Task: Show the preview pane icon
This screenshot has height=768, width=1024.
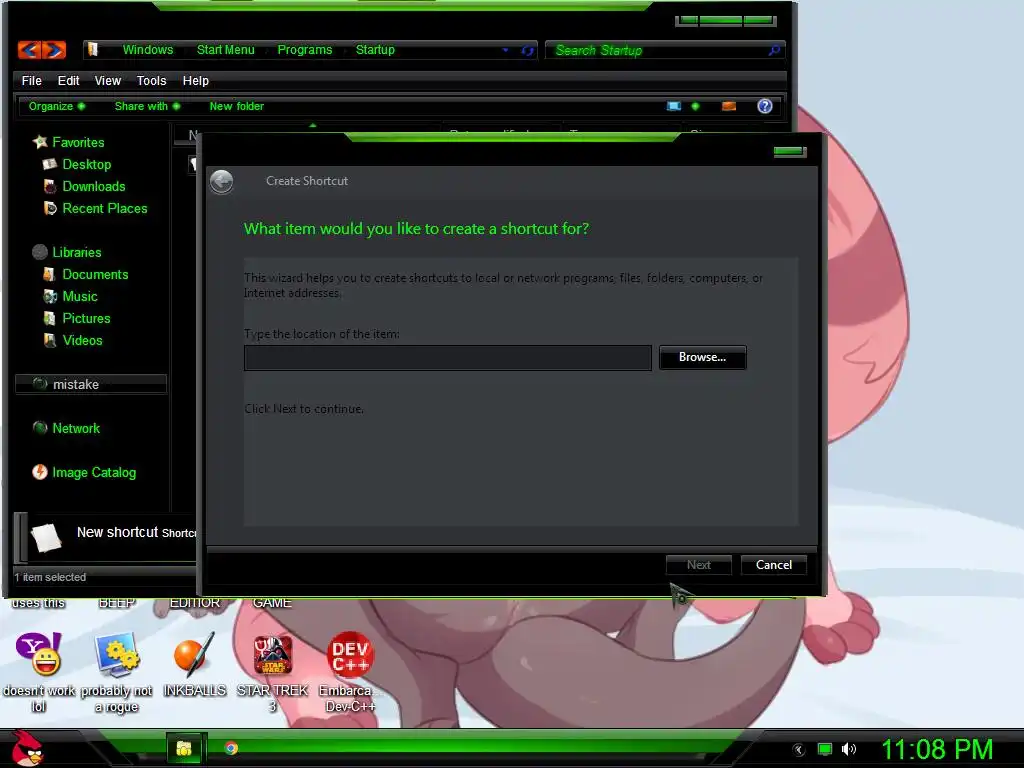Action: [x=729, y=106]
